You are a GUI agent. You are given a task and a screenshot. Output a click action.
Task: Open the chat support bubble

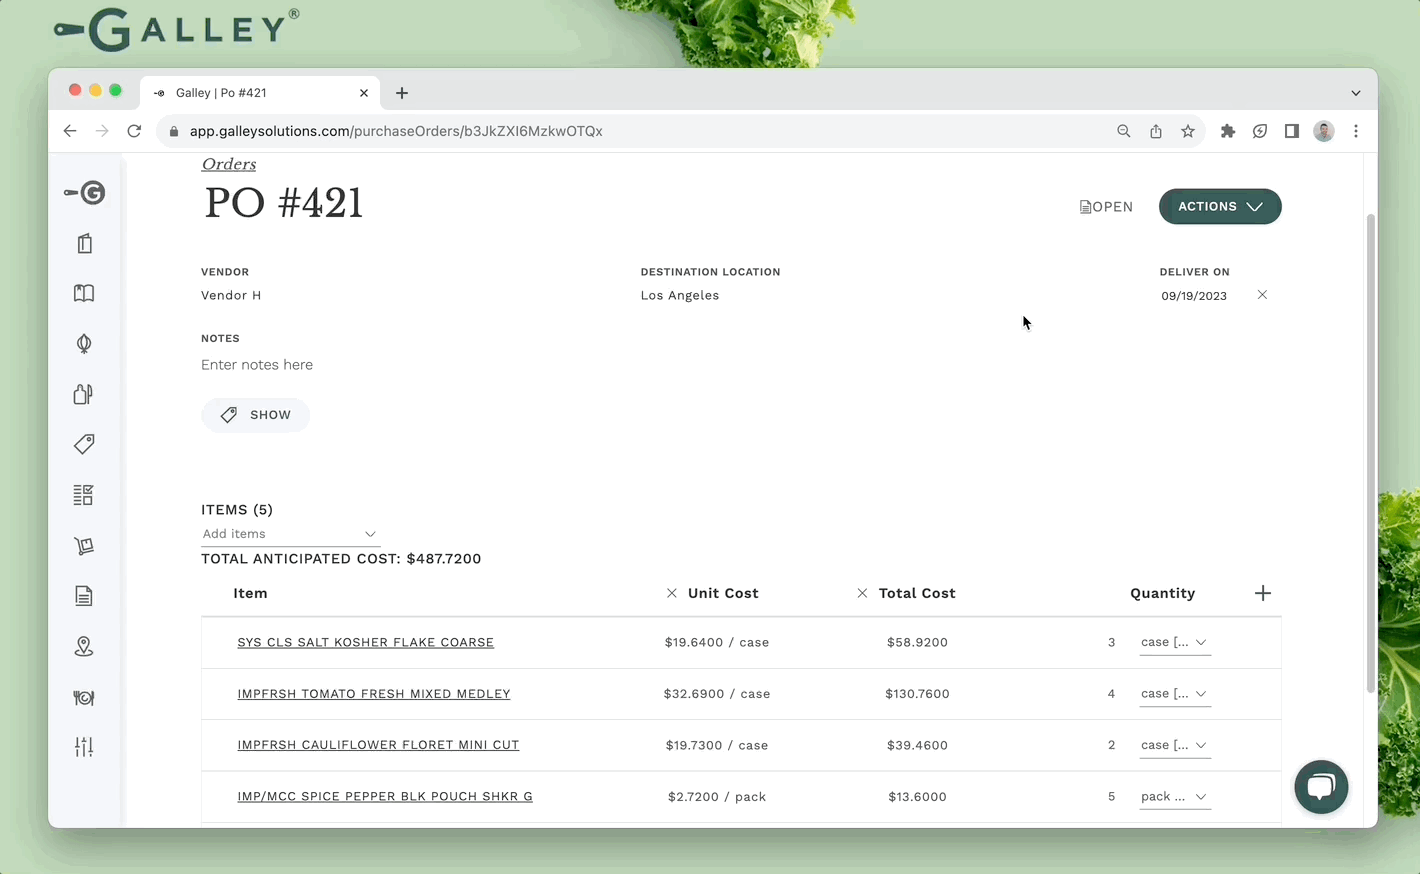pyautogui.click(x=1321, y=787)
